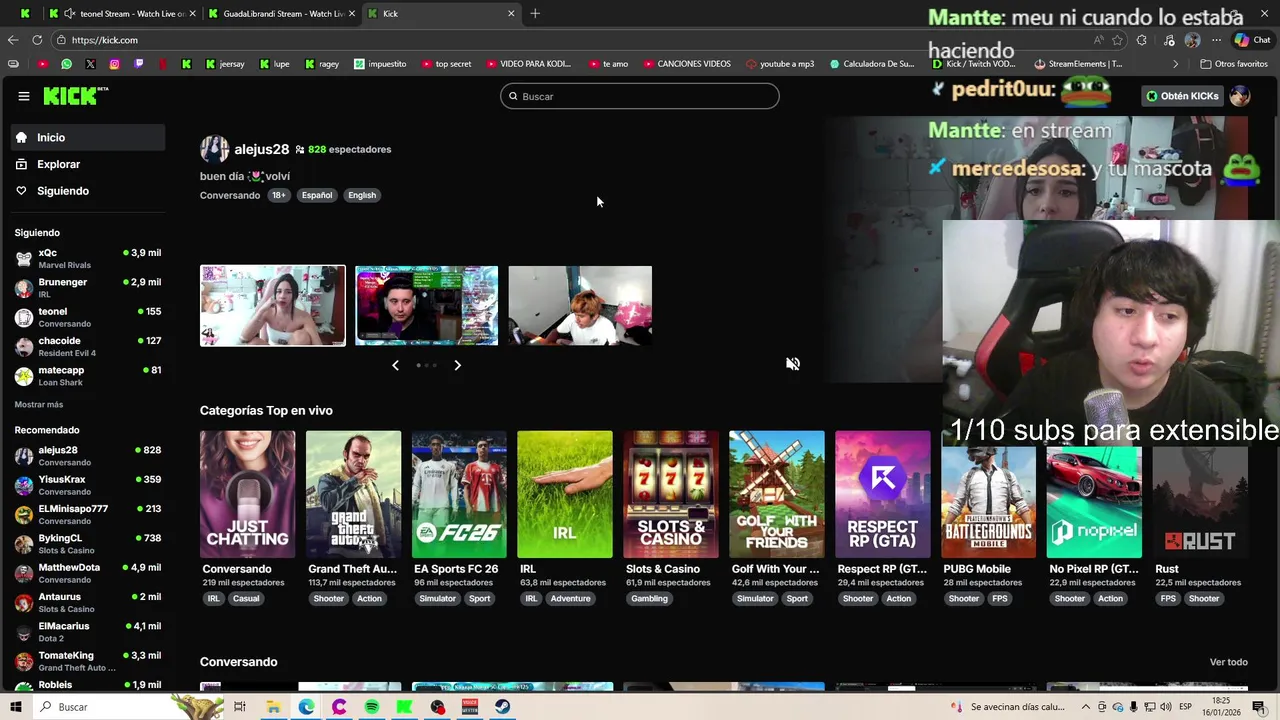Viewport: 1280px width, 720px height.
Task: Open teonel channel in the sidebar
Action: pyautogui.click(x=89, y=317)
